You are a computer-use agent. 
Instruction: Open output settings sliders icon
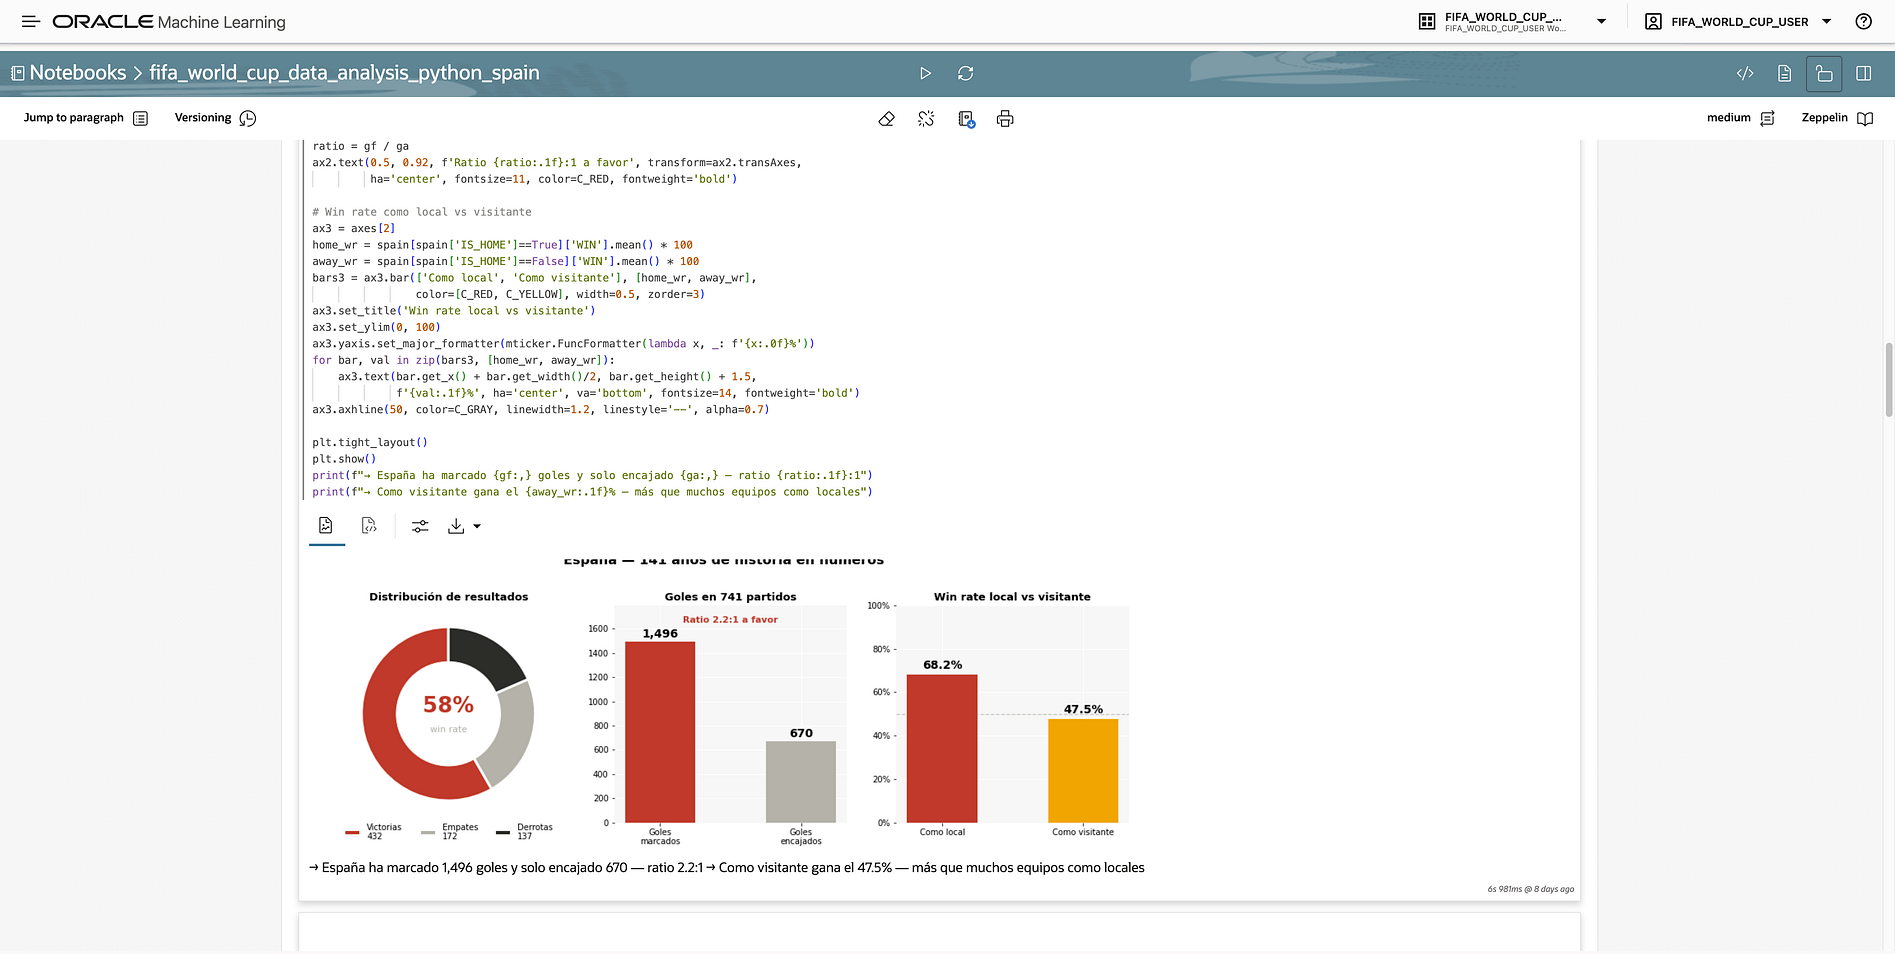[x=420, y=526]
